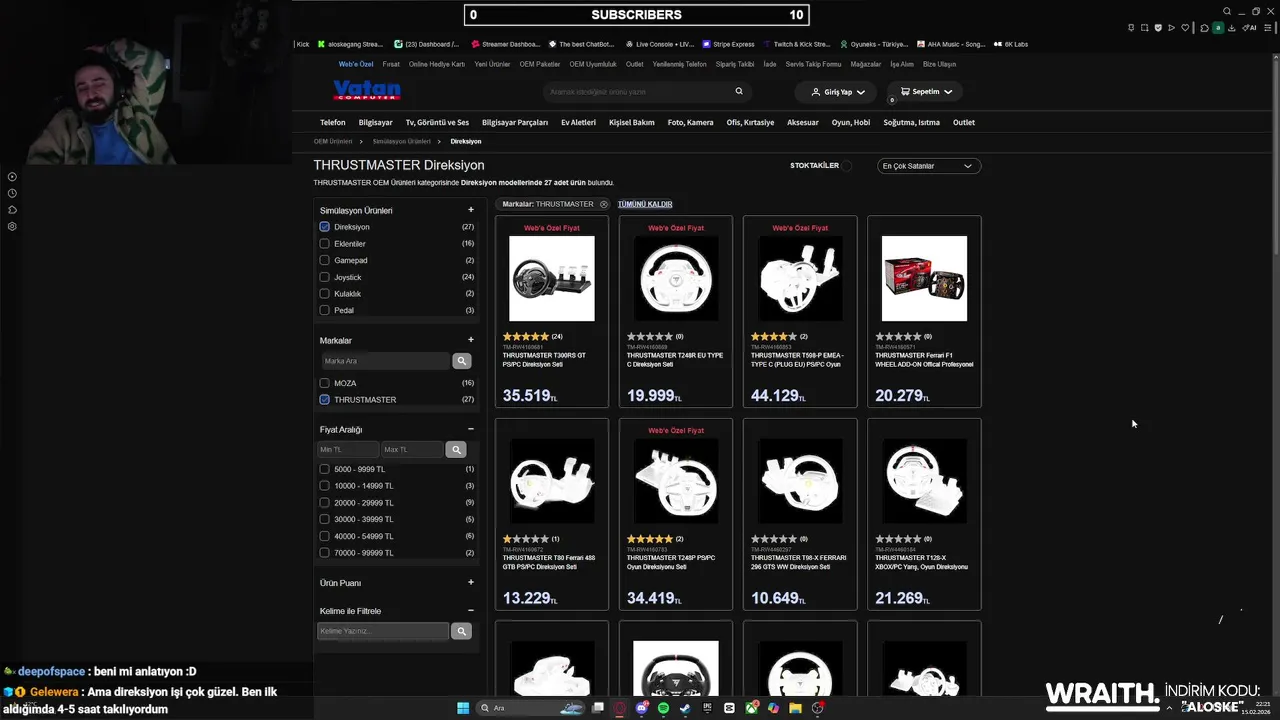Viewport: 1280px width, 720px height.
Task: Open the Sepetim cart dropdown
Action: point(924,91)
